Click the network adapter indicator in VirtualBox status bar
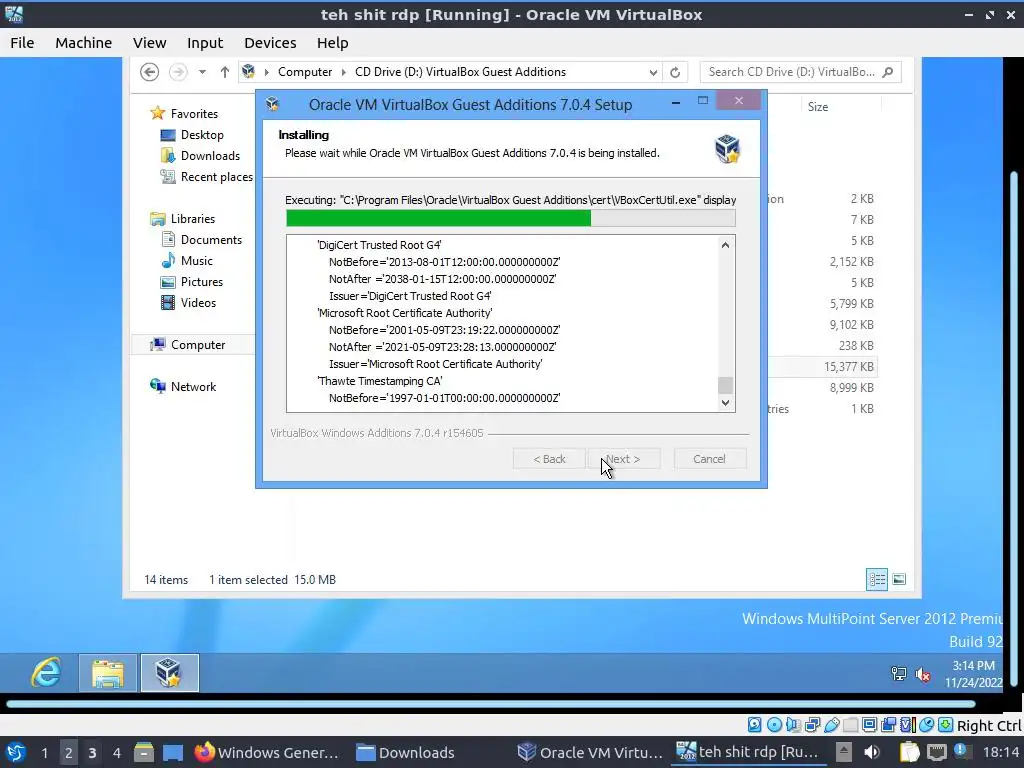This screenshot has height=768, width=1024. click(x=812, y=724)
